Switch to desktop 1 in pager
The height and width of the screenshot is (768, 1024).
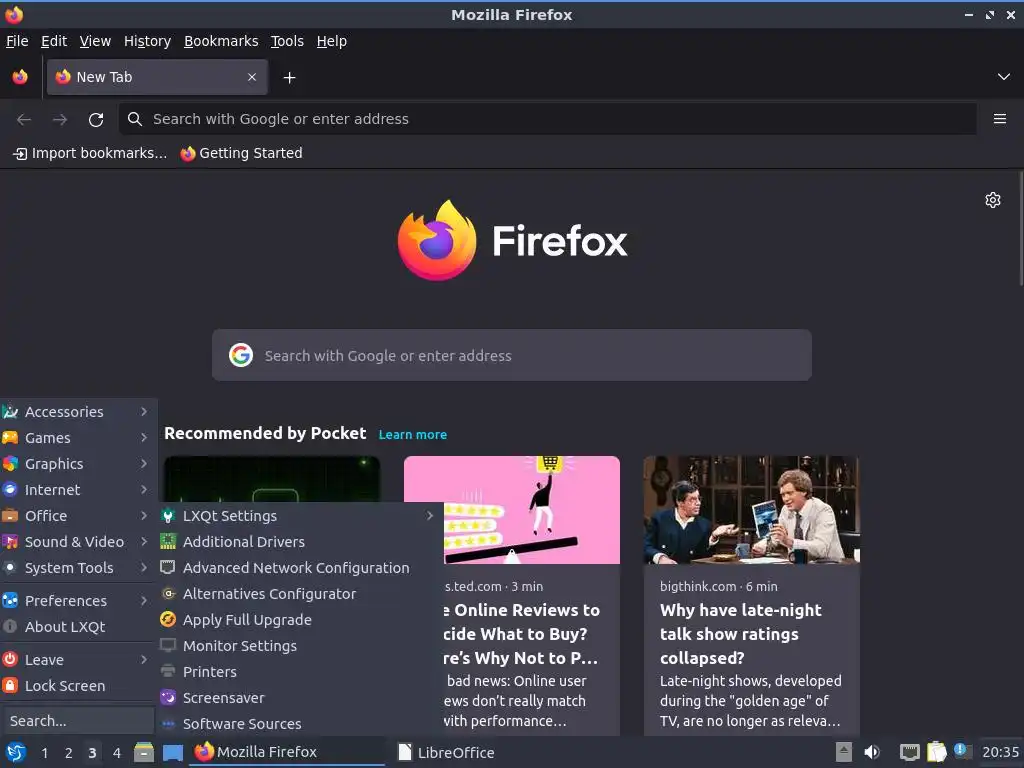coord(44,753)
